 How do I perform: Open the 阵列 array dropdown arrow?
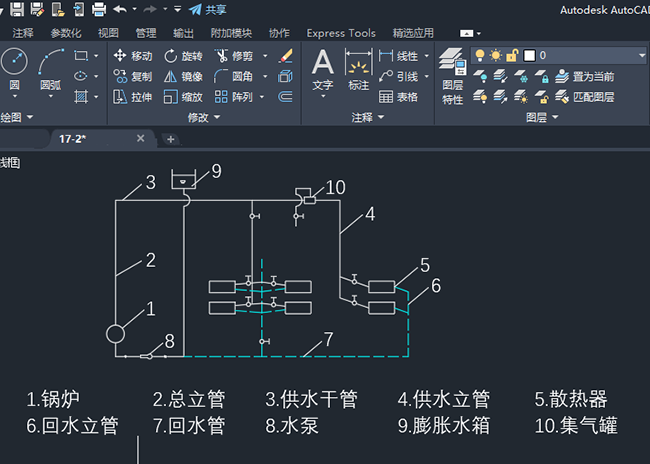coord(262,97)
